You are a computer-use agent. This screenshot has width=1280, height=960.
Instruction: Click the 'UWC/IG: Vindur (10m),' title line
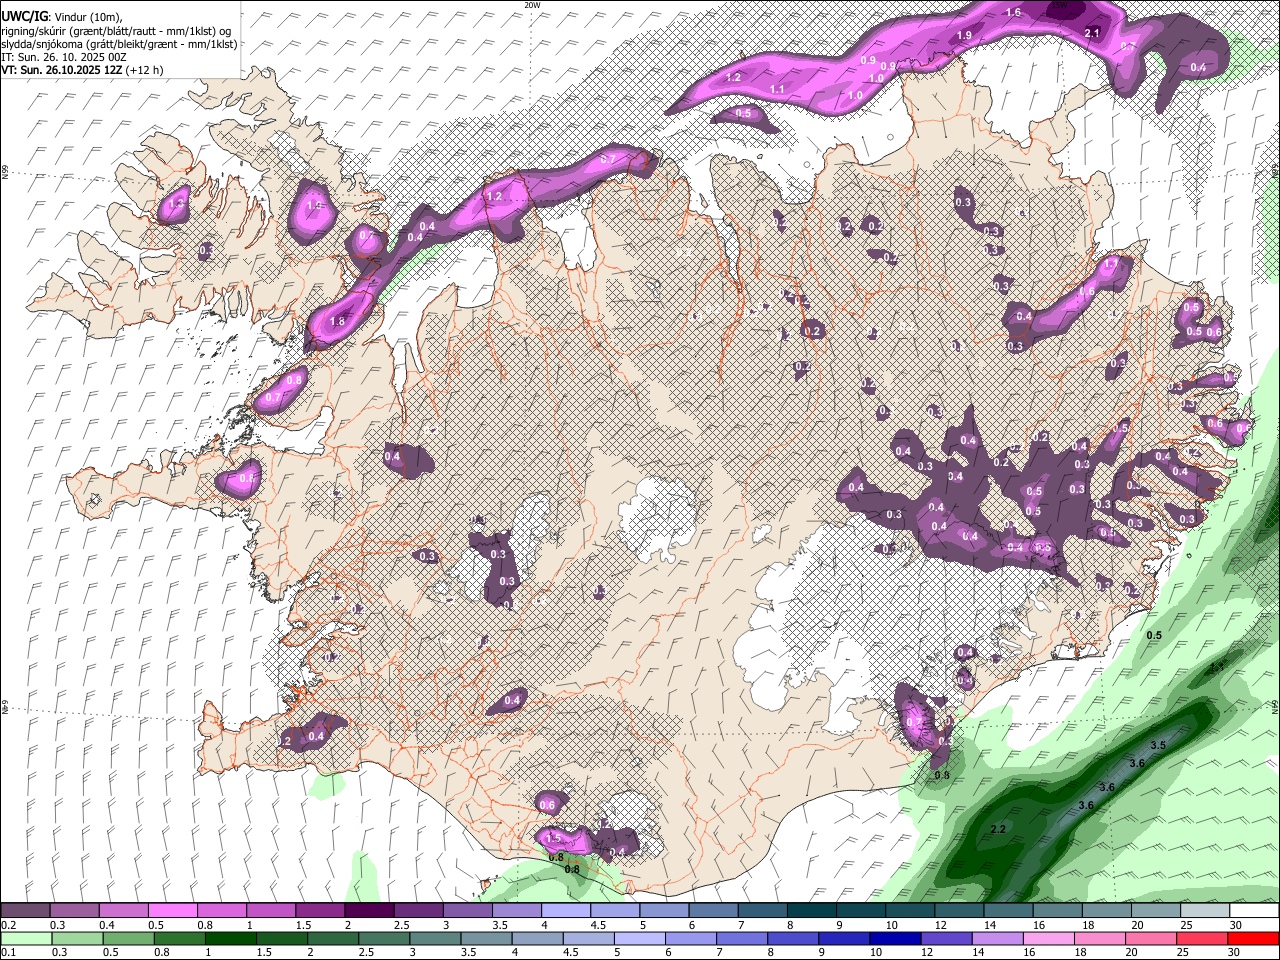(x=62, y=17)
